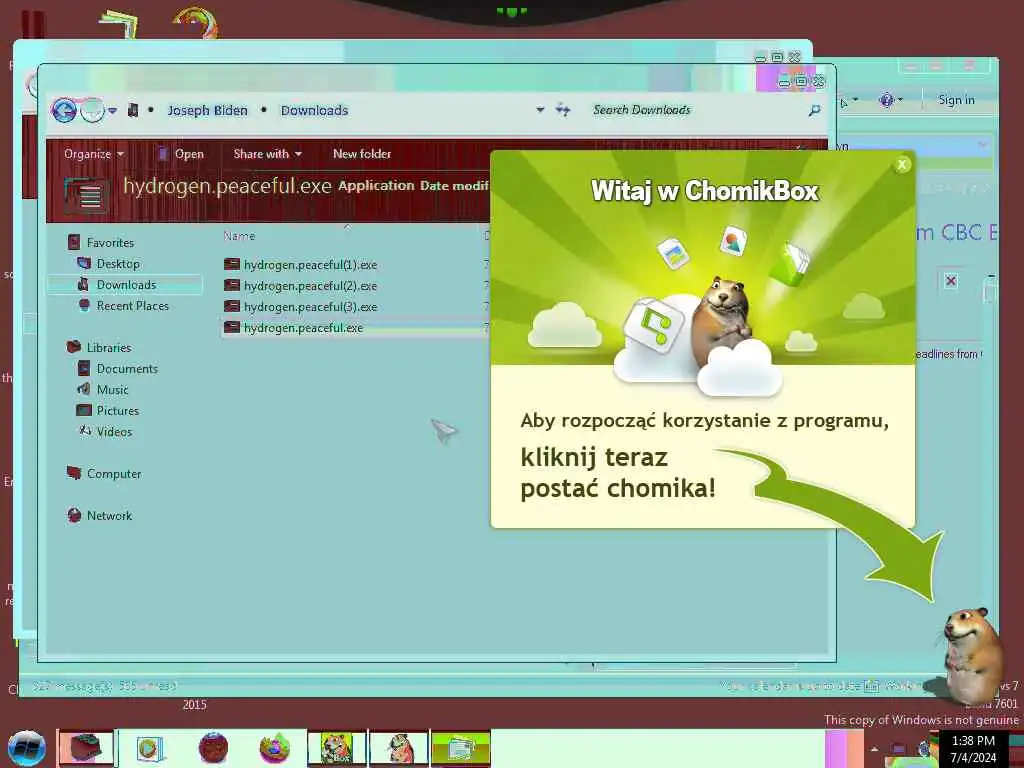Open the Videos library
This screenshot has width=1024, height=768.
105,431
